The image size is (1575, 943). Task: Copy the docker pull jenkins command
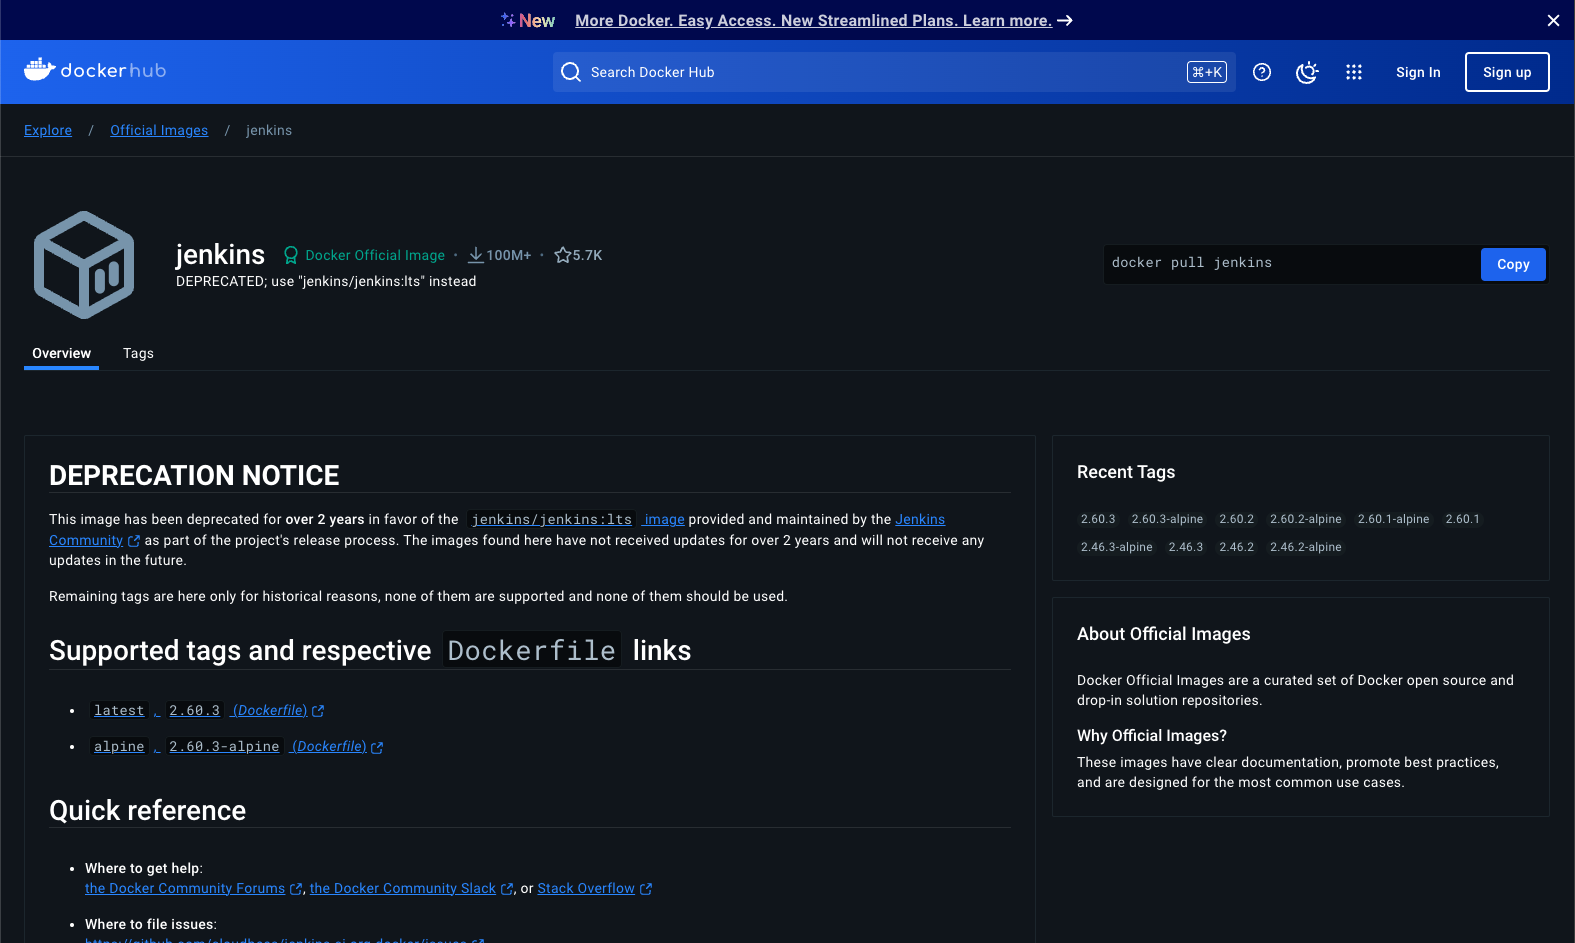pyautogui.click(x=1512, y=264)
